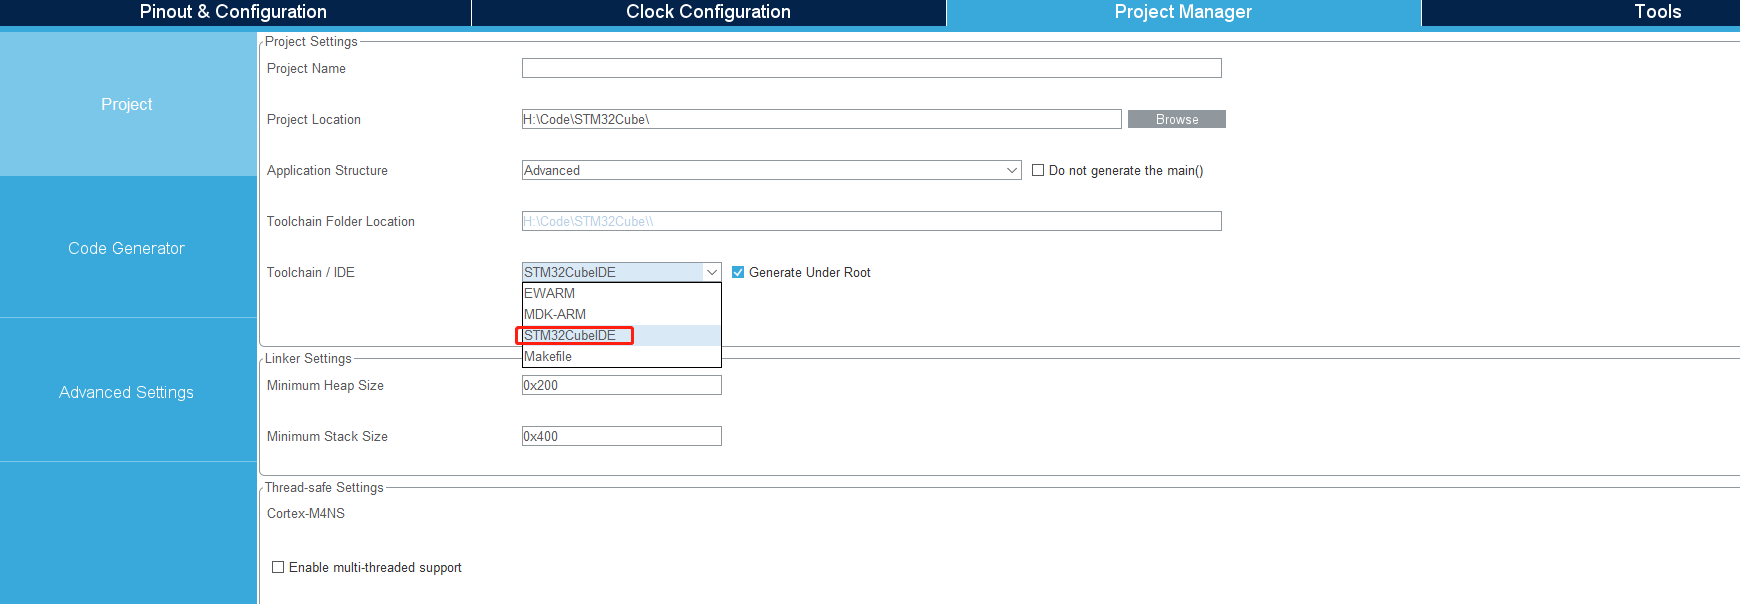Open the Advanced Settings section

click(127, 392)
